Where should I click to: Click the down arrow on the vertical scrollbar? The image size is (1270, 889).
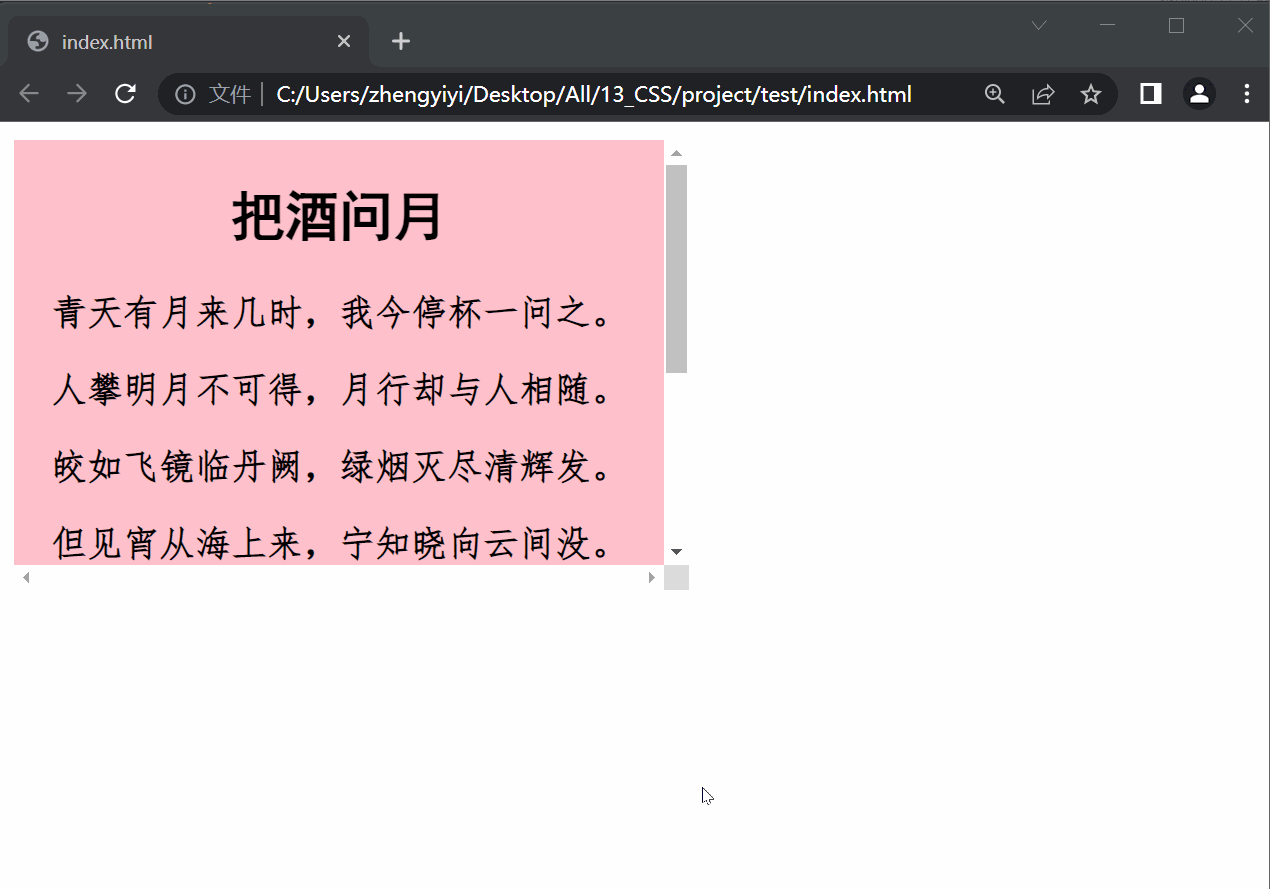[676, 550]
